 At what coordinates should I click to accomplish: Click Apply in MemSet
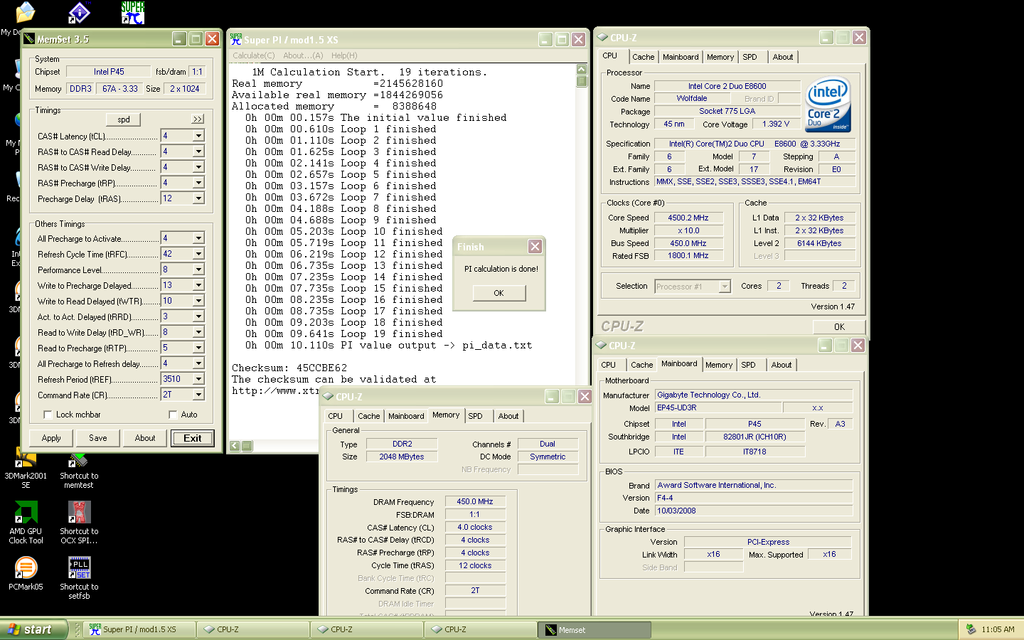point(51,438)
